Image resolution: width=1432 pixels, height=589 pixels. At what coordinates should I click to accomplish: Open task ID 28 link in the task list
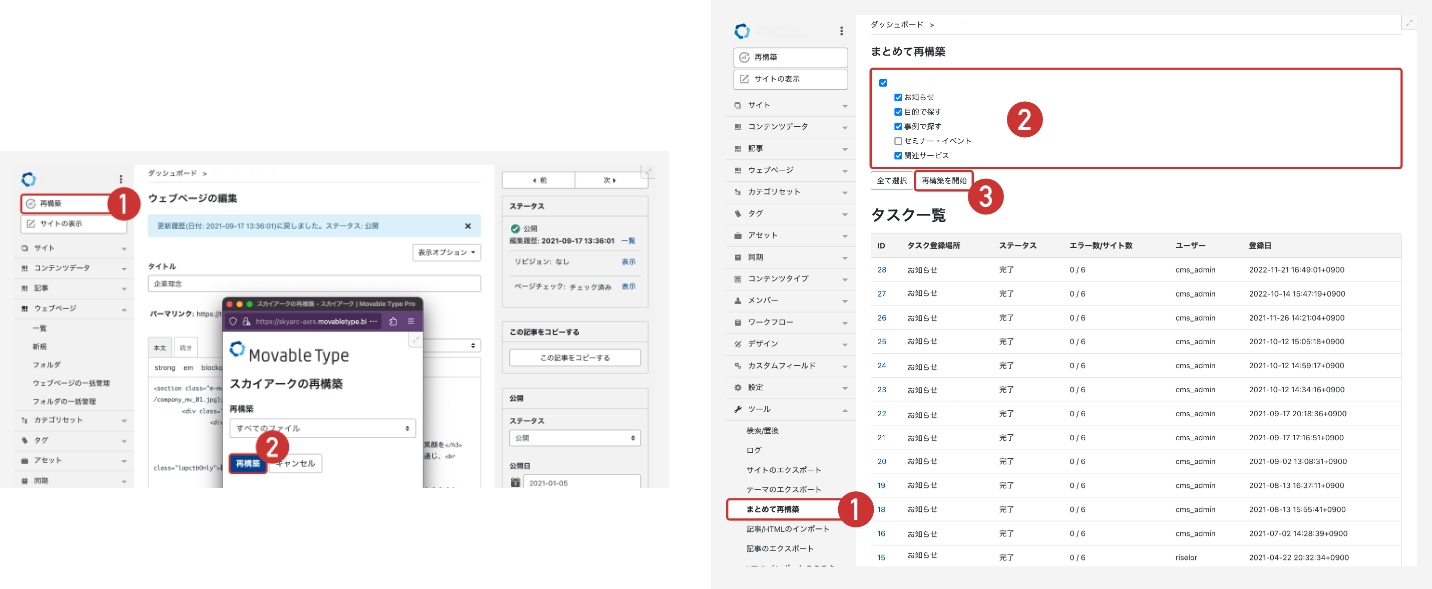coord(882,270)
